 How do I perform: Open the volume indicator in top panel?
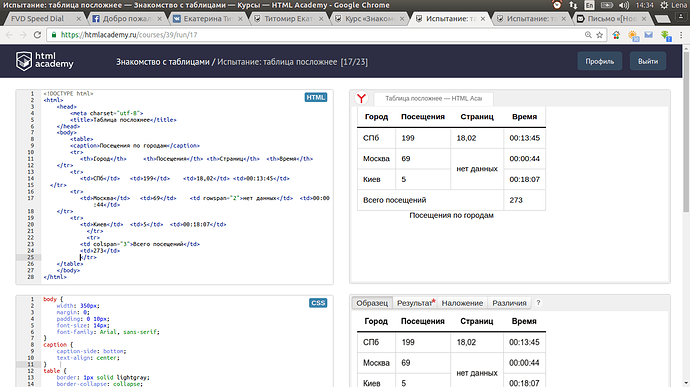(624, 5)
